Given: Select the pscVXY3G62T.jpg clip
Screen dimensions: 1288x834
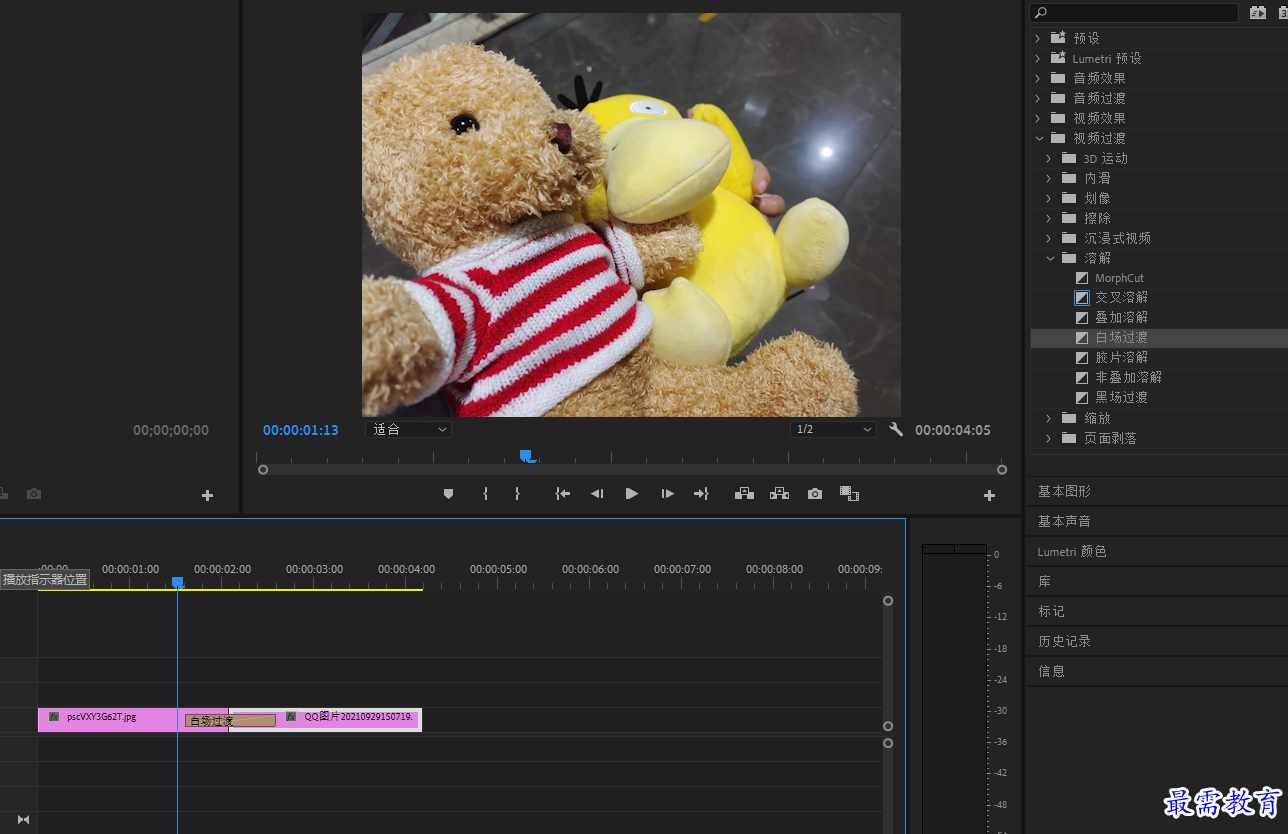Looking at the screenshot, I should (110, 719).
